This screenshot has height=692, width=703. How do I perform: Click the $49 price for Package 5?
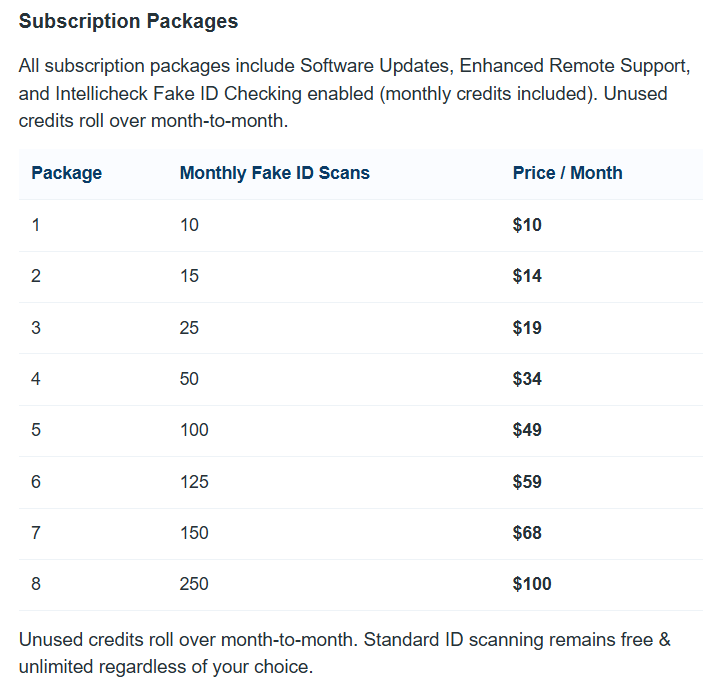527,430
